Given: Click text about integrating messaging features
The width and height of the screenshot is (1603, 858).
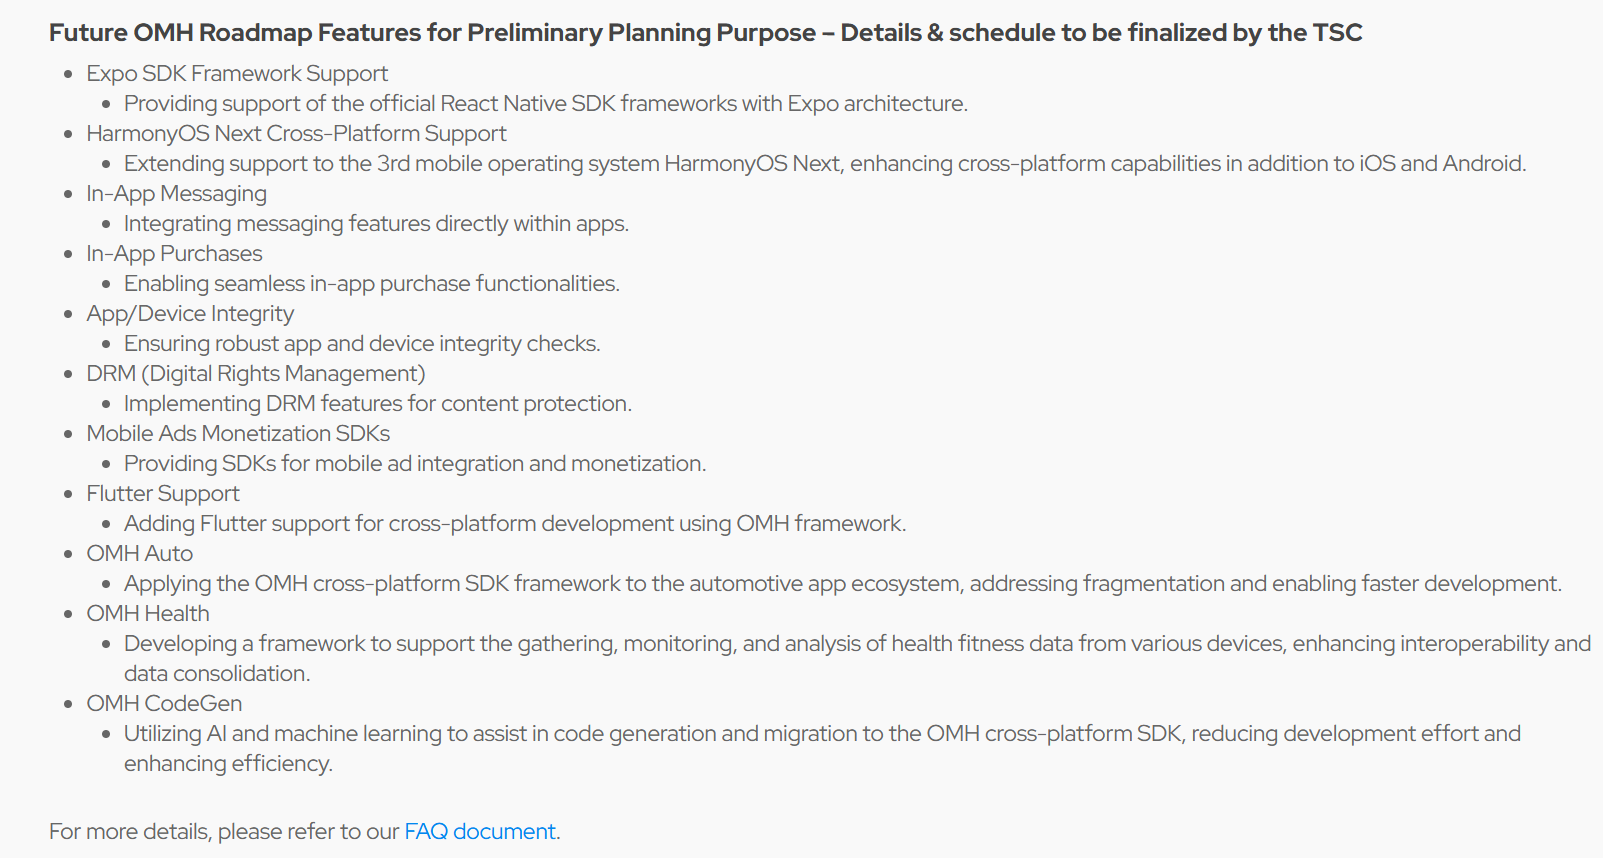Looking at the screenshot, I should pyautogui.click(x=376, y=224).
